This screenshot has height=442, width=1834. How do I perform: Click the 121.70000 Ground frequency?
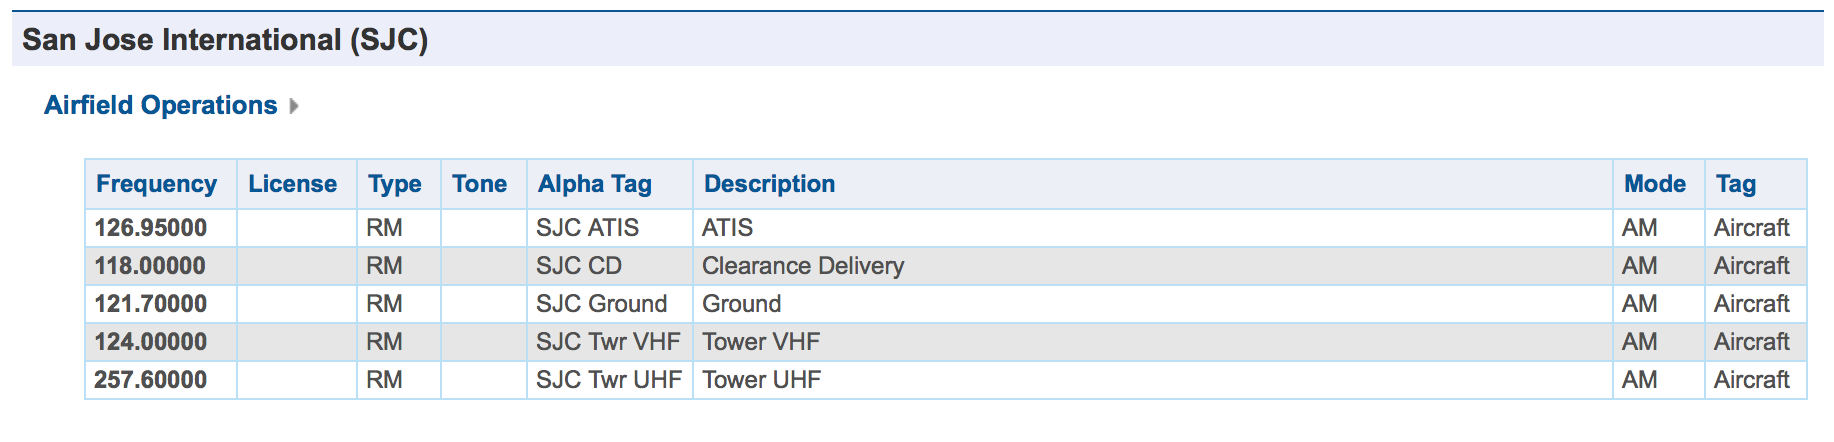[151, 304]
